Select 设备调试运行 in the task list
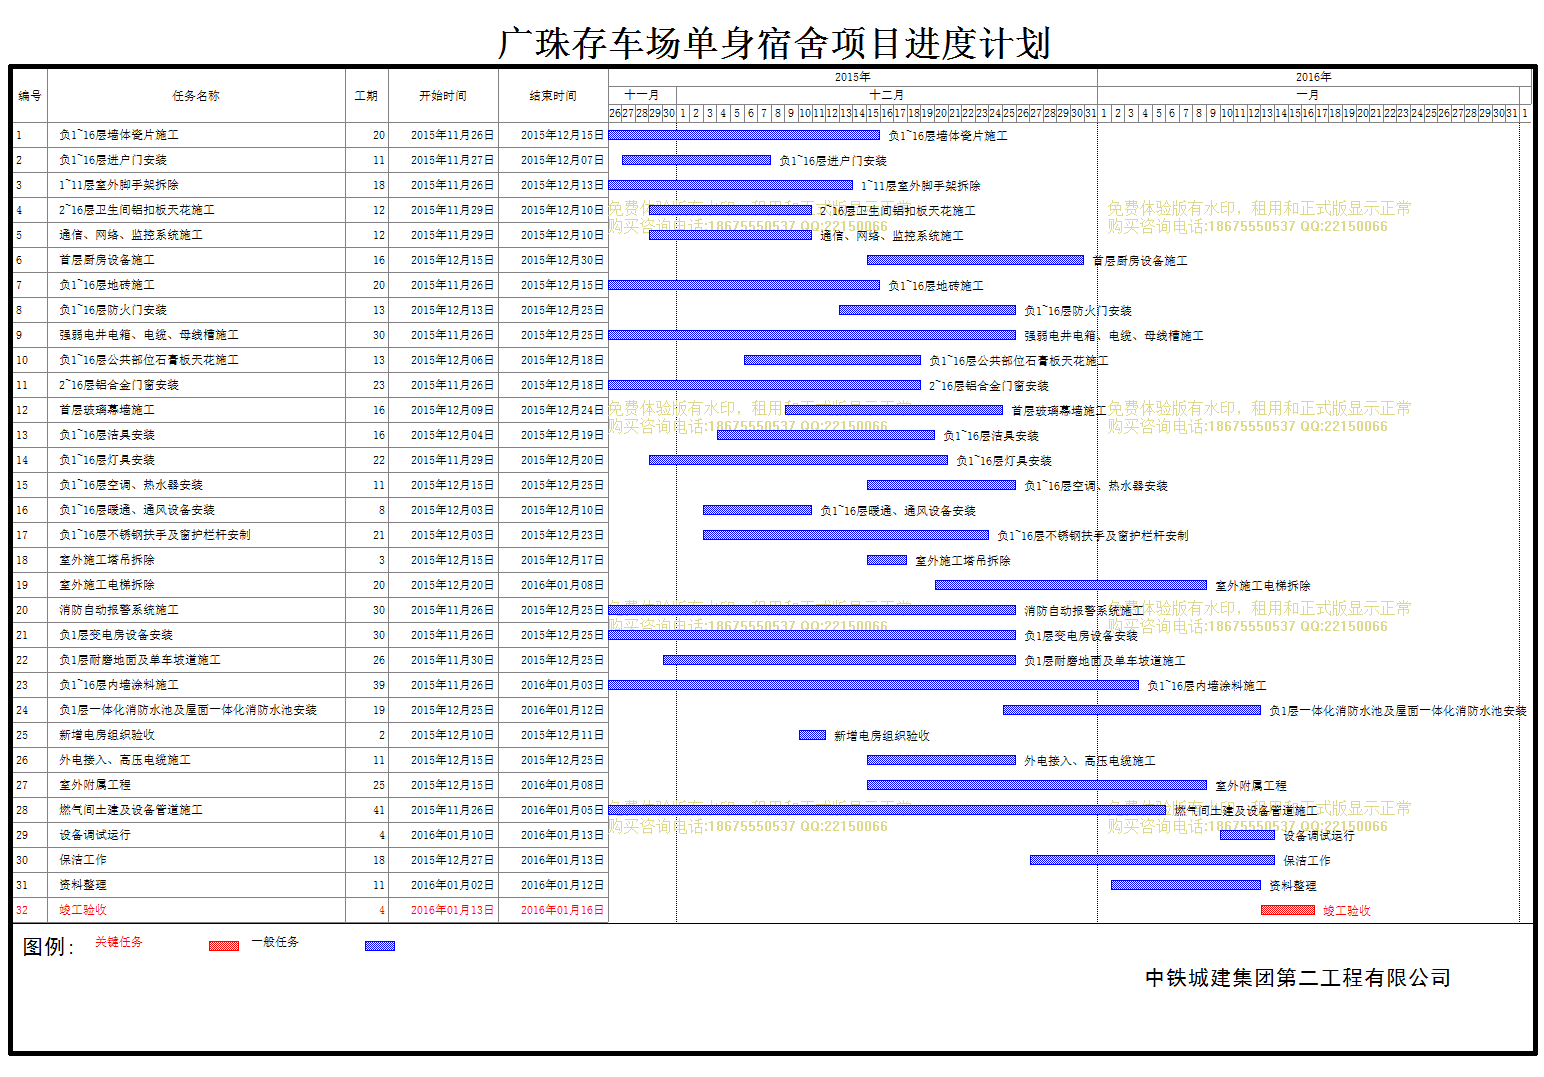Image resolution: width=1544 pixels, height=1077 pixels. [x=95, y=835]
